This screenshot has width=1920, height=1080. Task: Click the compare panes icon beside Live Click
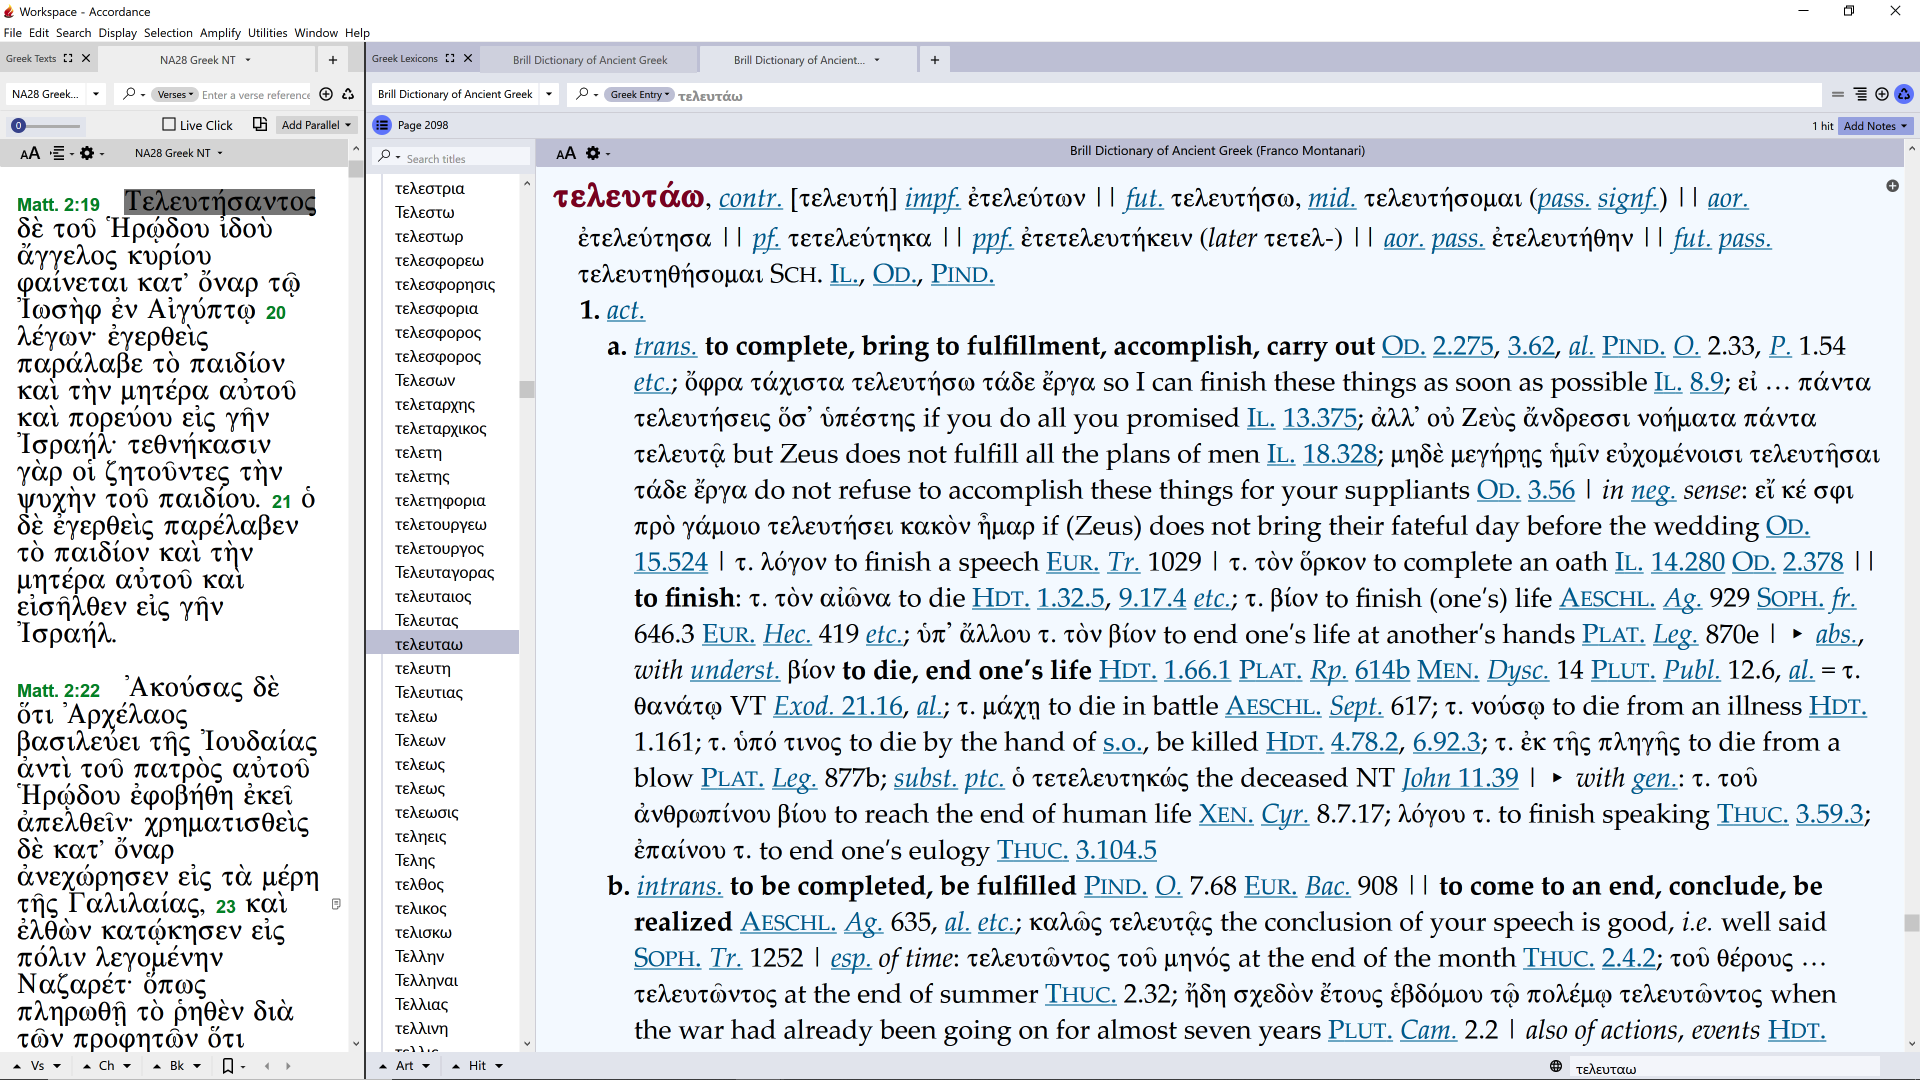260,124
